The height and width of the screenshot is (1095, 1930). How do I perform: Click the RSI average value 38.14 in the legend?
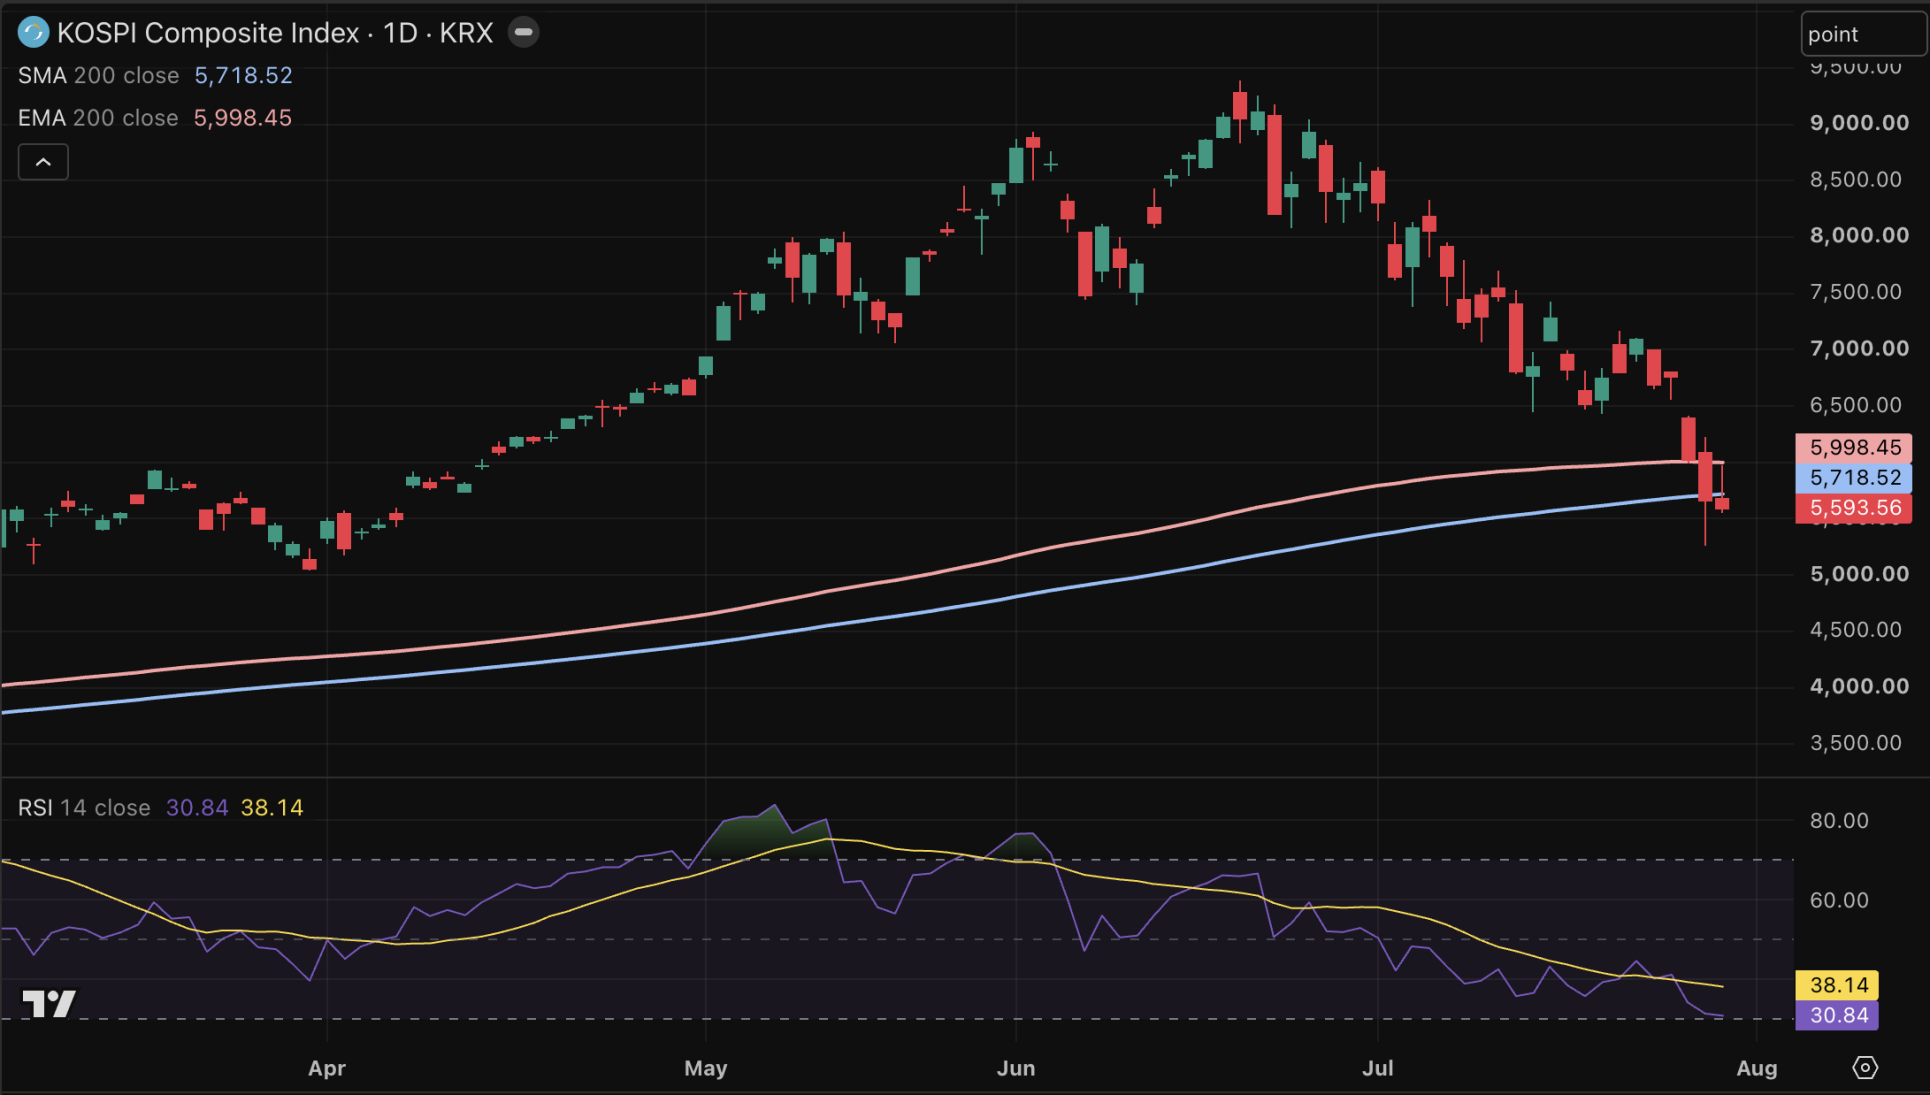(x=272, y=808)
